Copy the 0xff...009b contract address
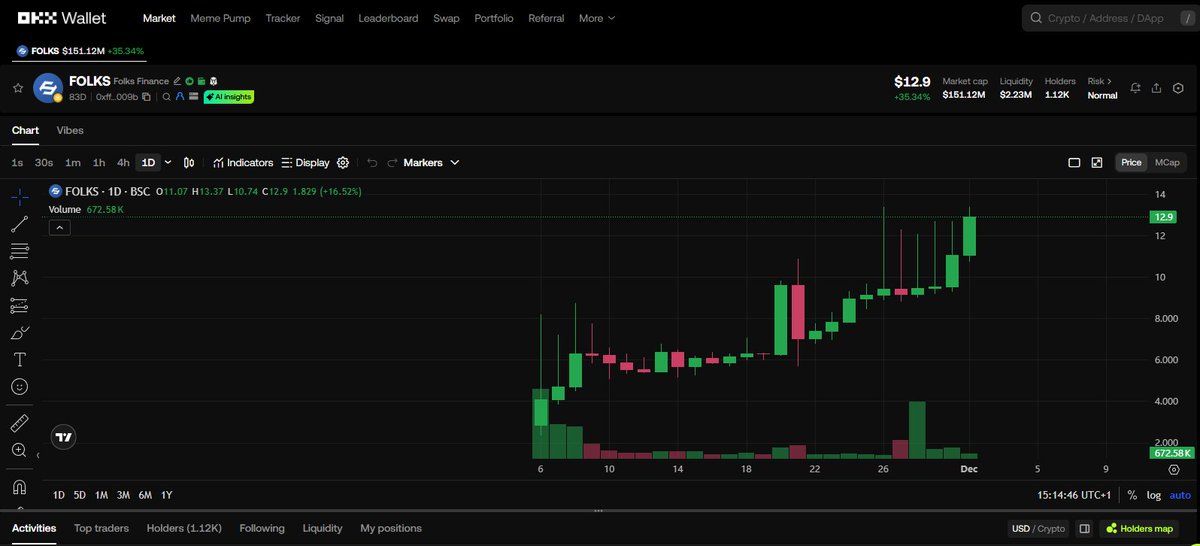The width and height of the screenshot is (1200, 546). (x=146, y=97)
